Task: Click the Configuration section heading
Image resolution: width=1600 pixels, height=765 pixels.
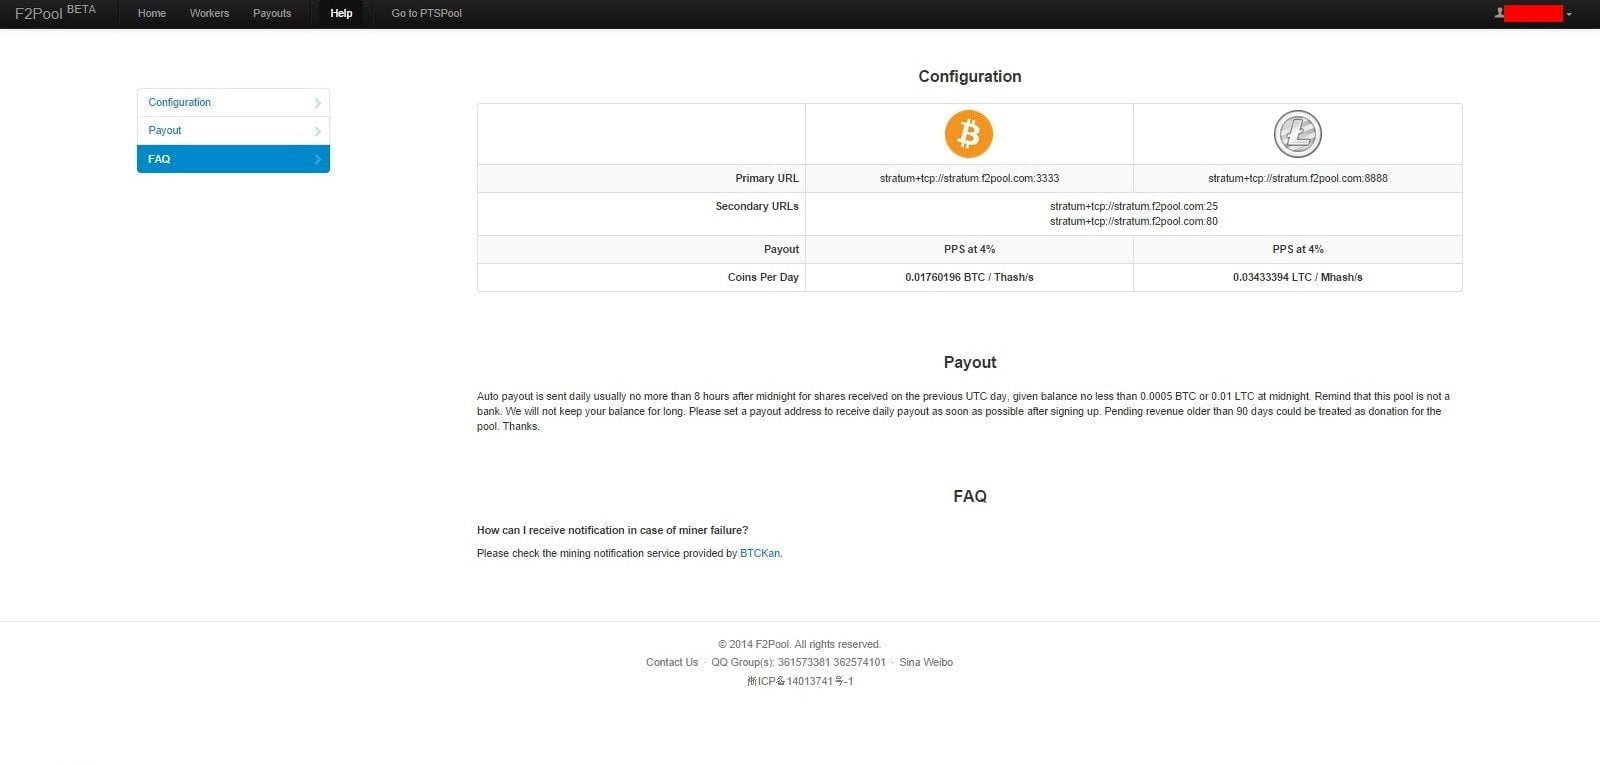Action: (970, 76)
